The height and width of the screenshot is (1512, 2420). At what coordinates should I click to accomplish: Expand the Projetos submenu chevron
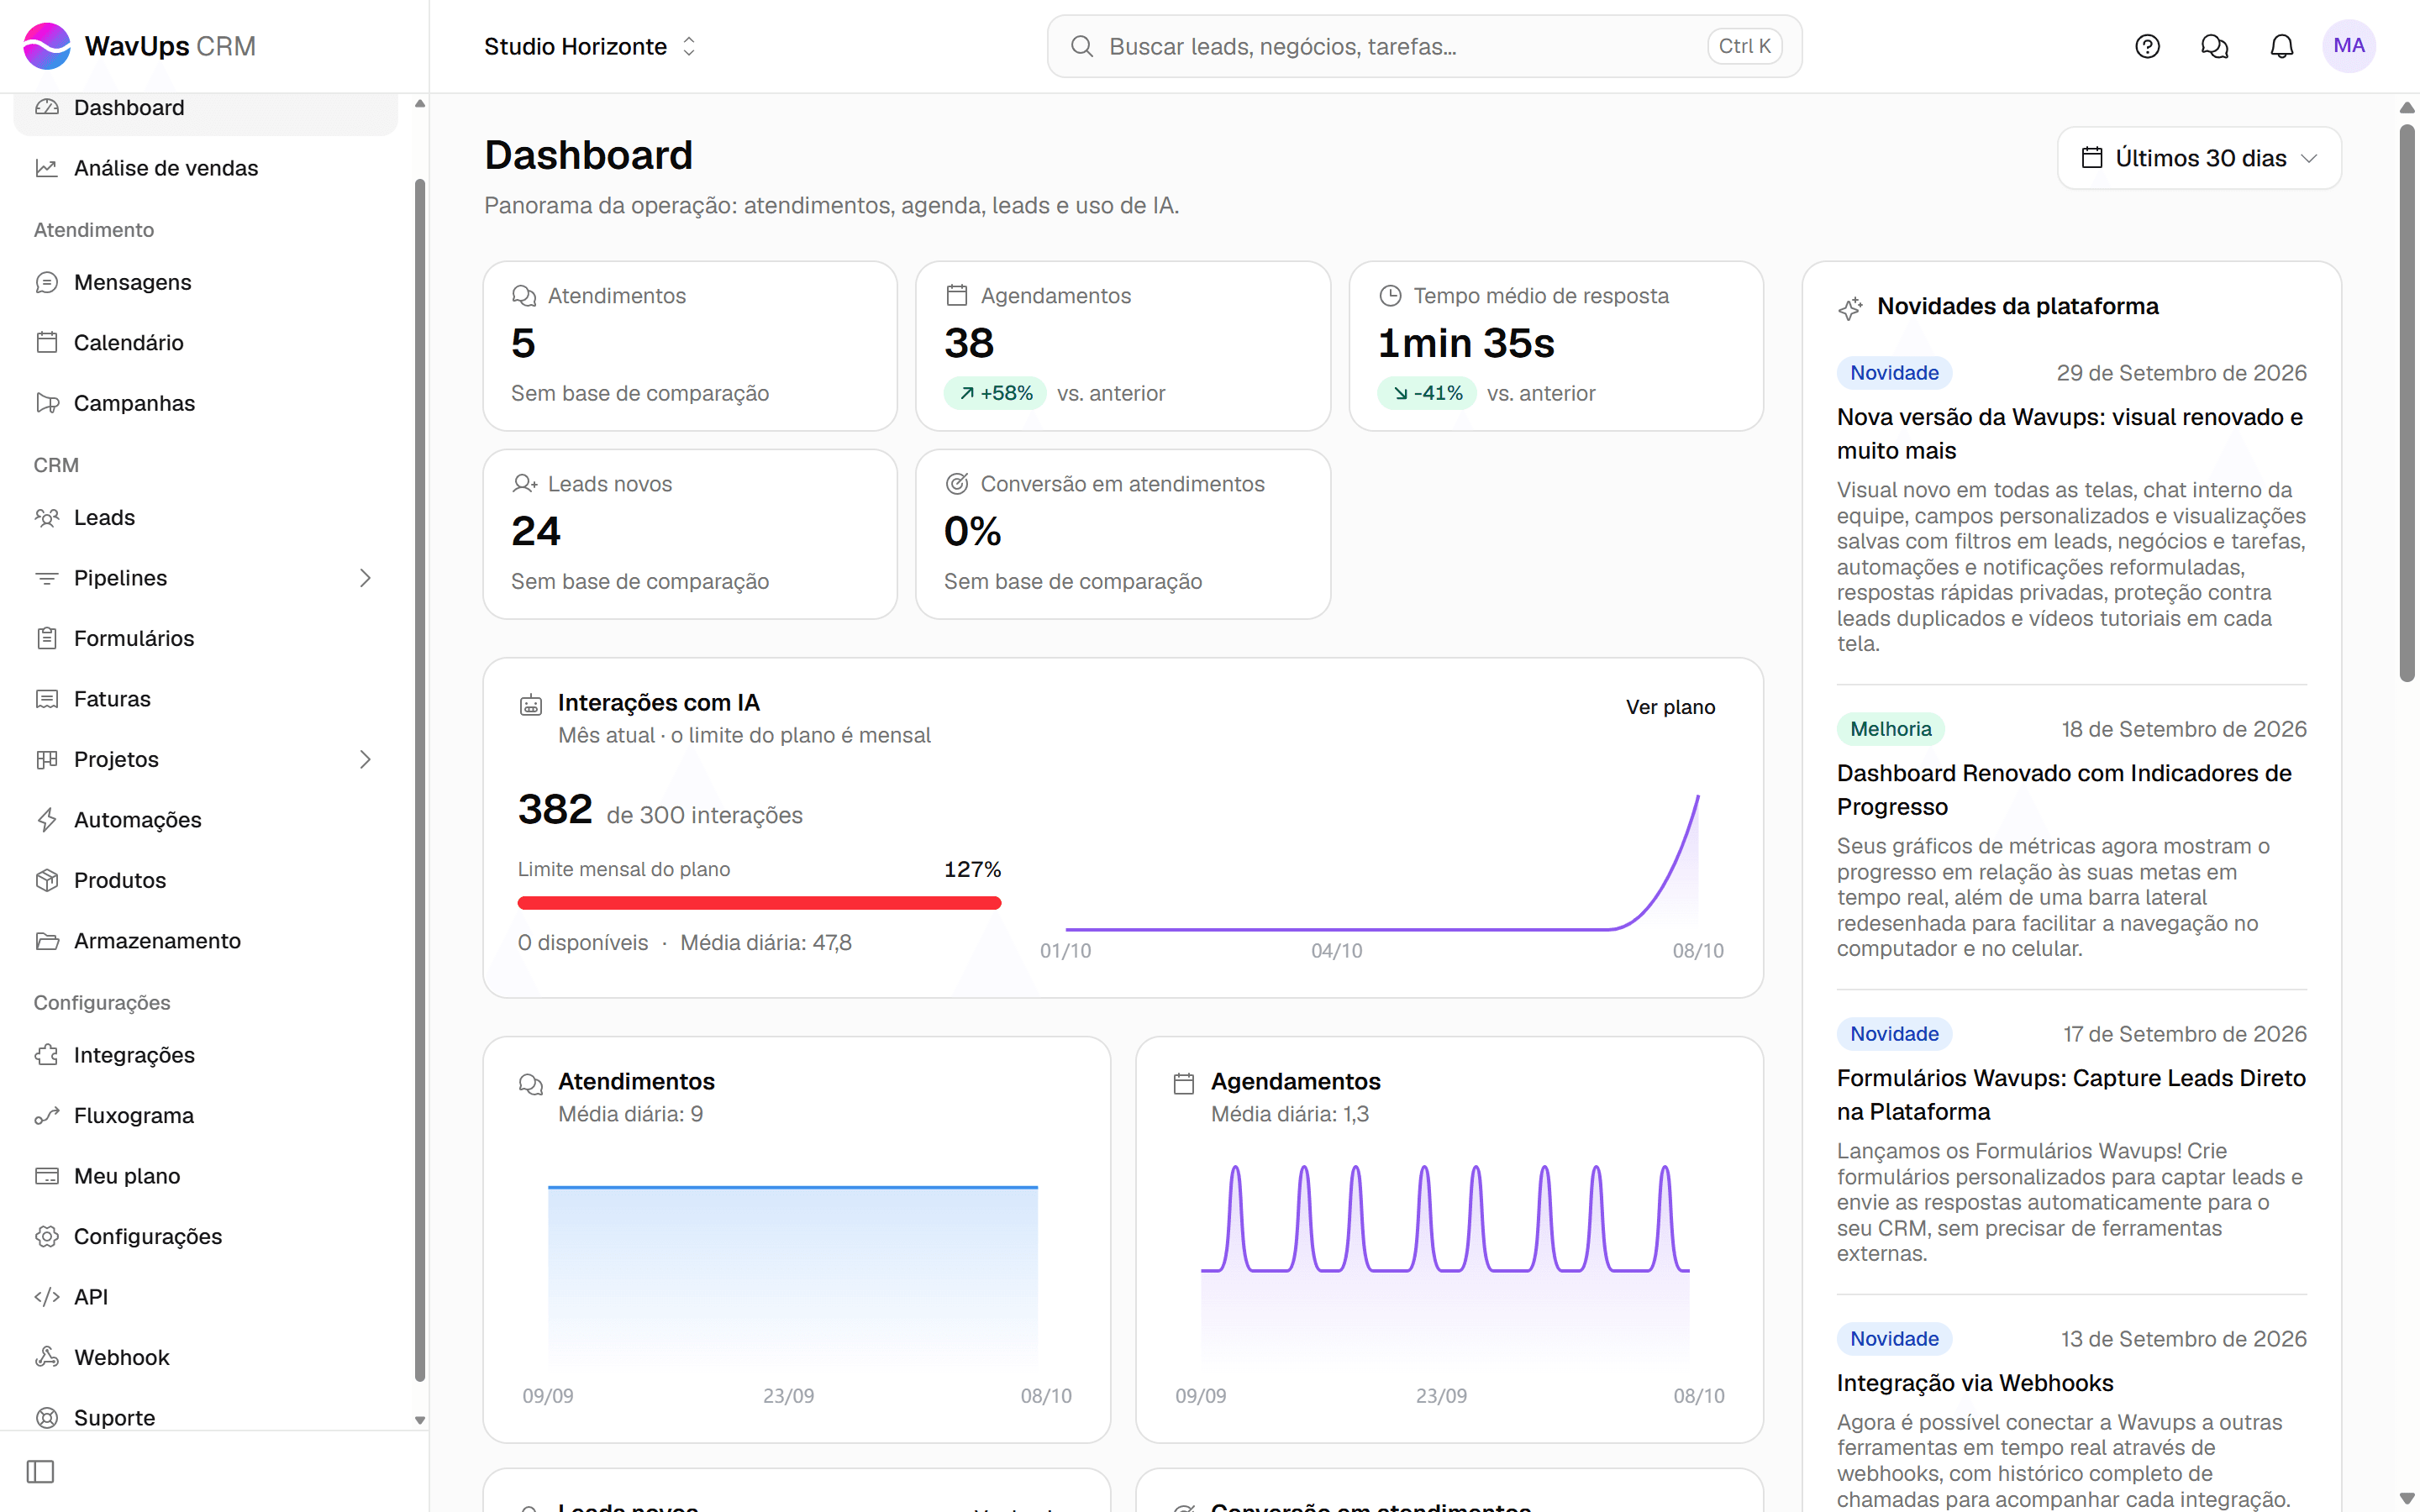(365, 759)
